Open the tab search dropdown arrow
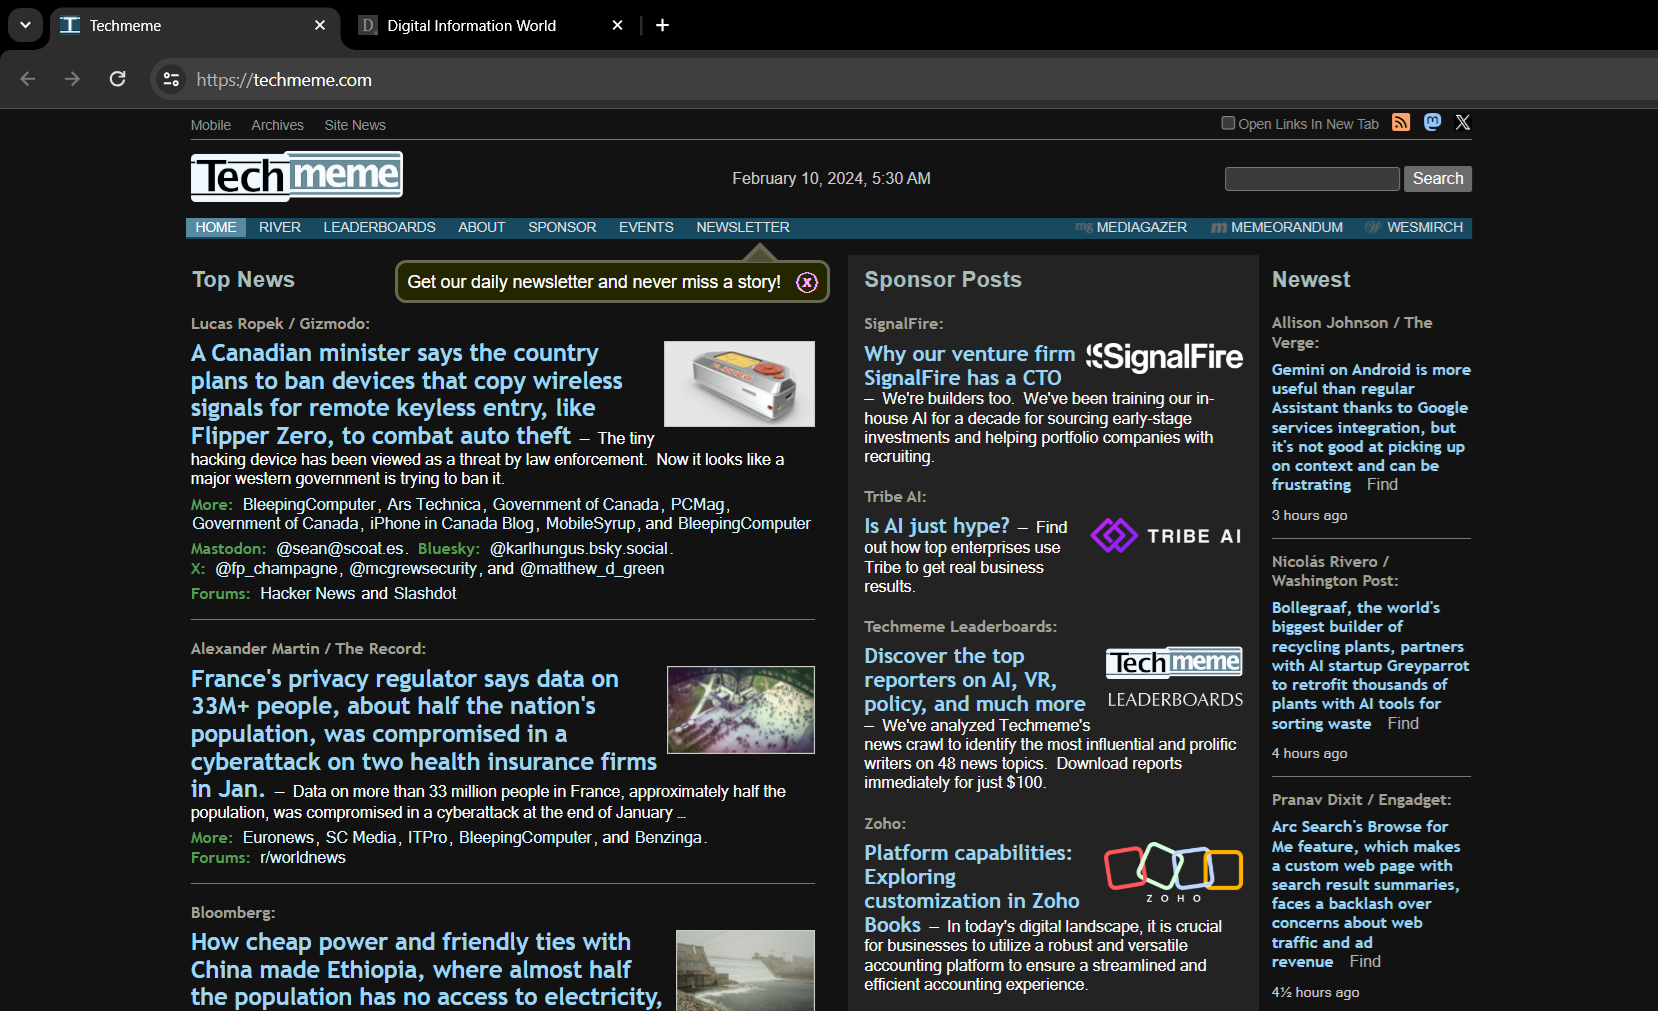This screenshot has height=1011, width=1658. coord(25,25)
